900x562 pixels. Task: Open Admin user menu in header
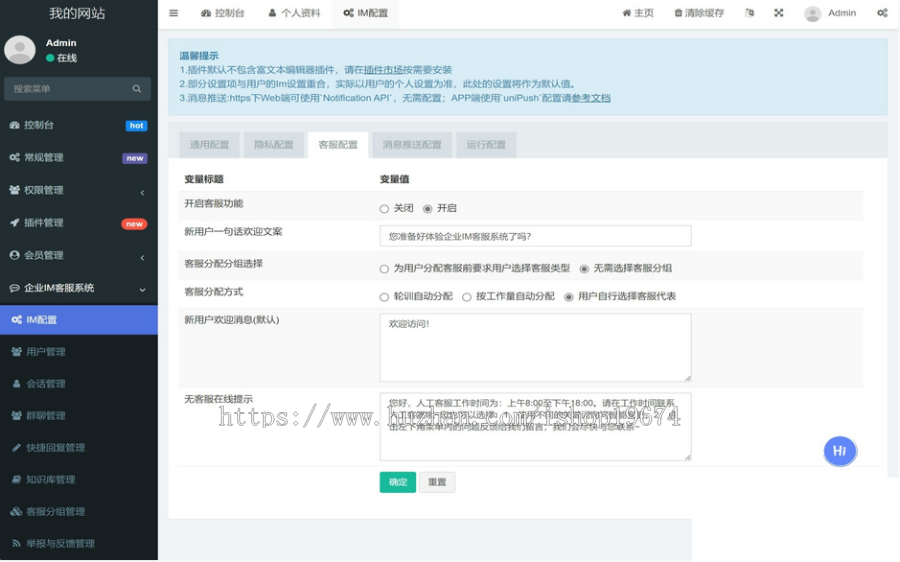click(x=830, y=13)
